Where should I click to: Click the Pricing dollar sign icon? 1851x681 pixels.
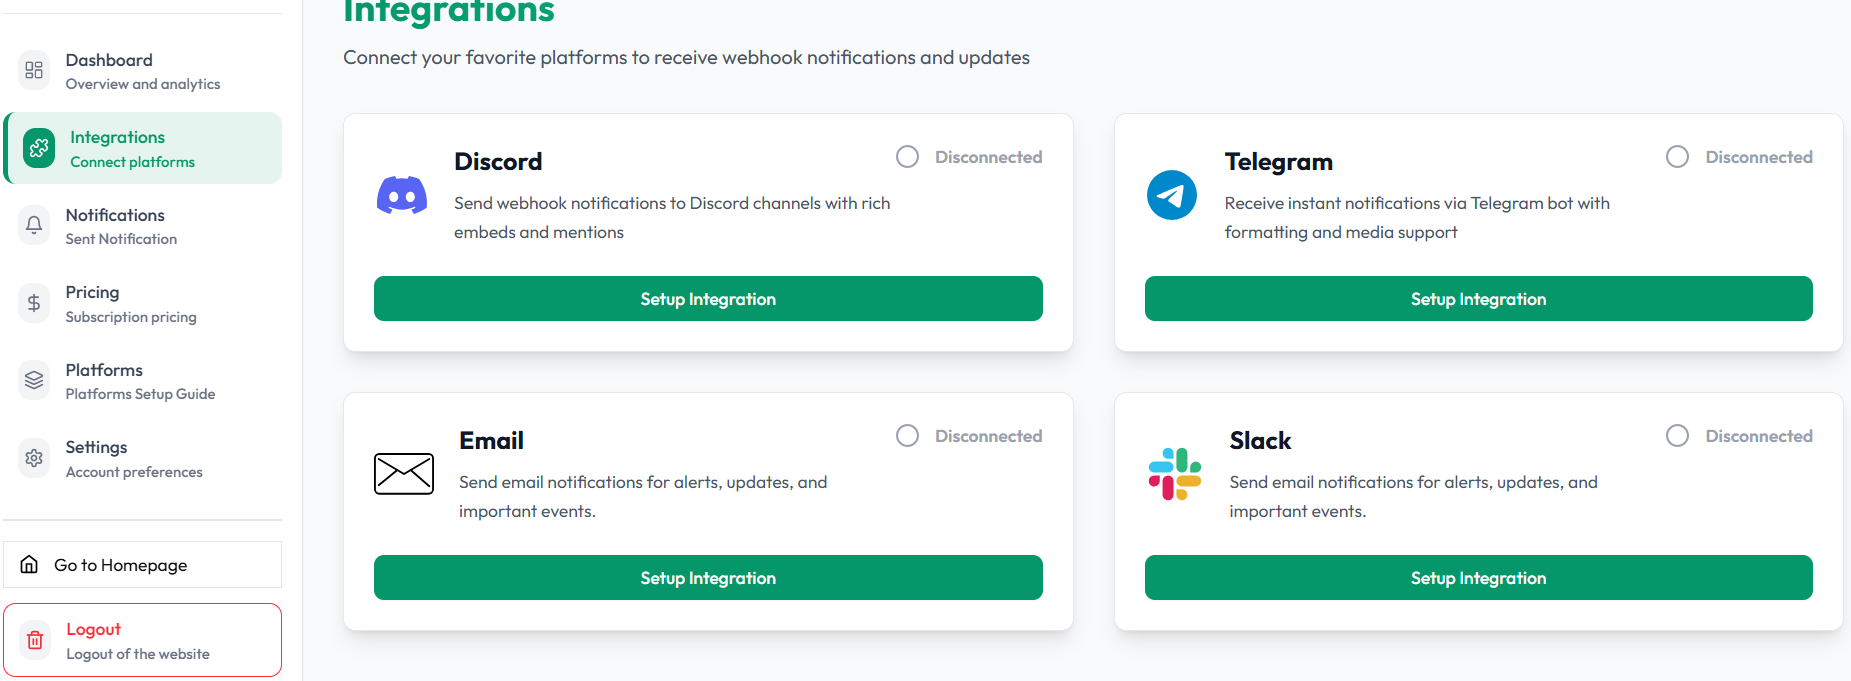[34, 303]
